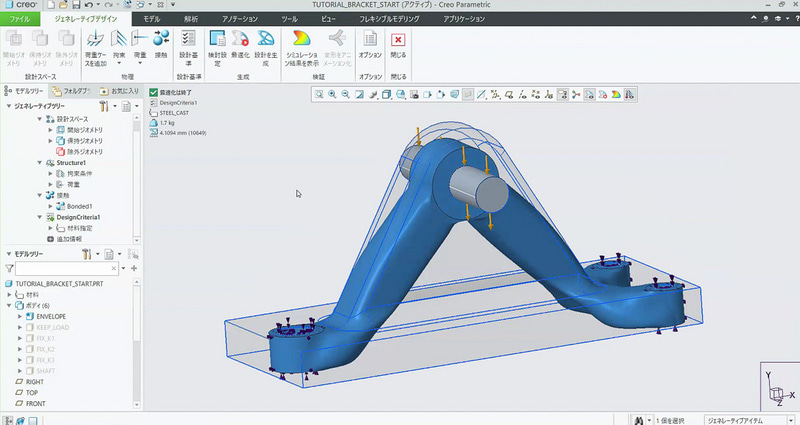Toggle the 最適化は終了 checkbox
The image size is (800, 425).
(x=154, y=92)
